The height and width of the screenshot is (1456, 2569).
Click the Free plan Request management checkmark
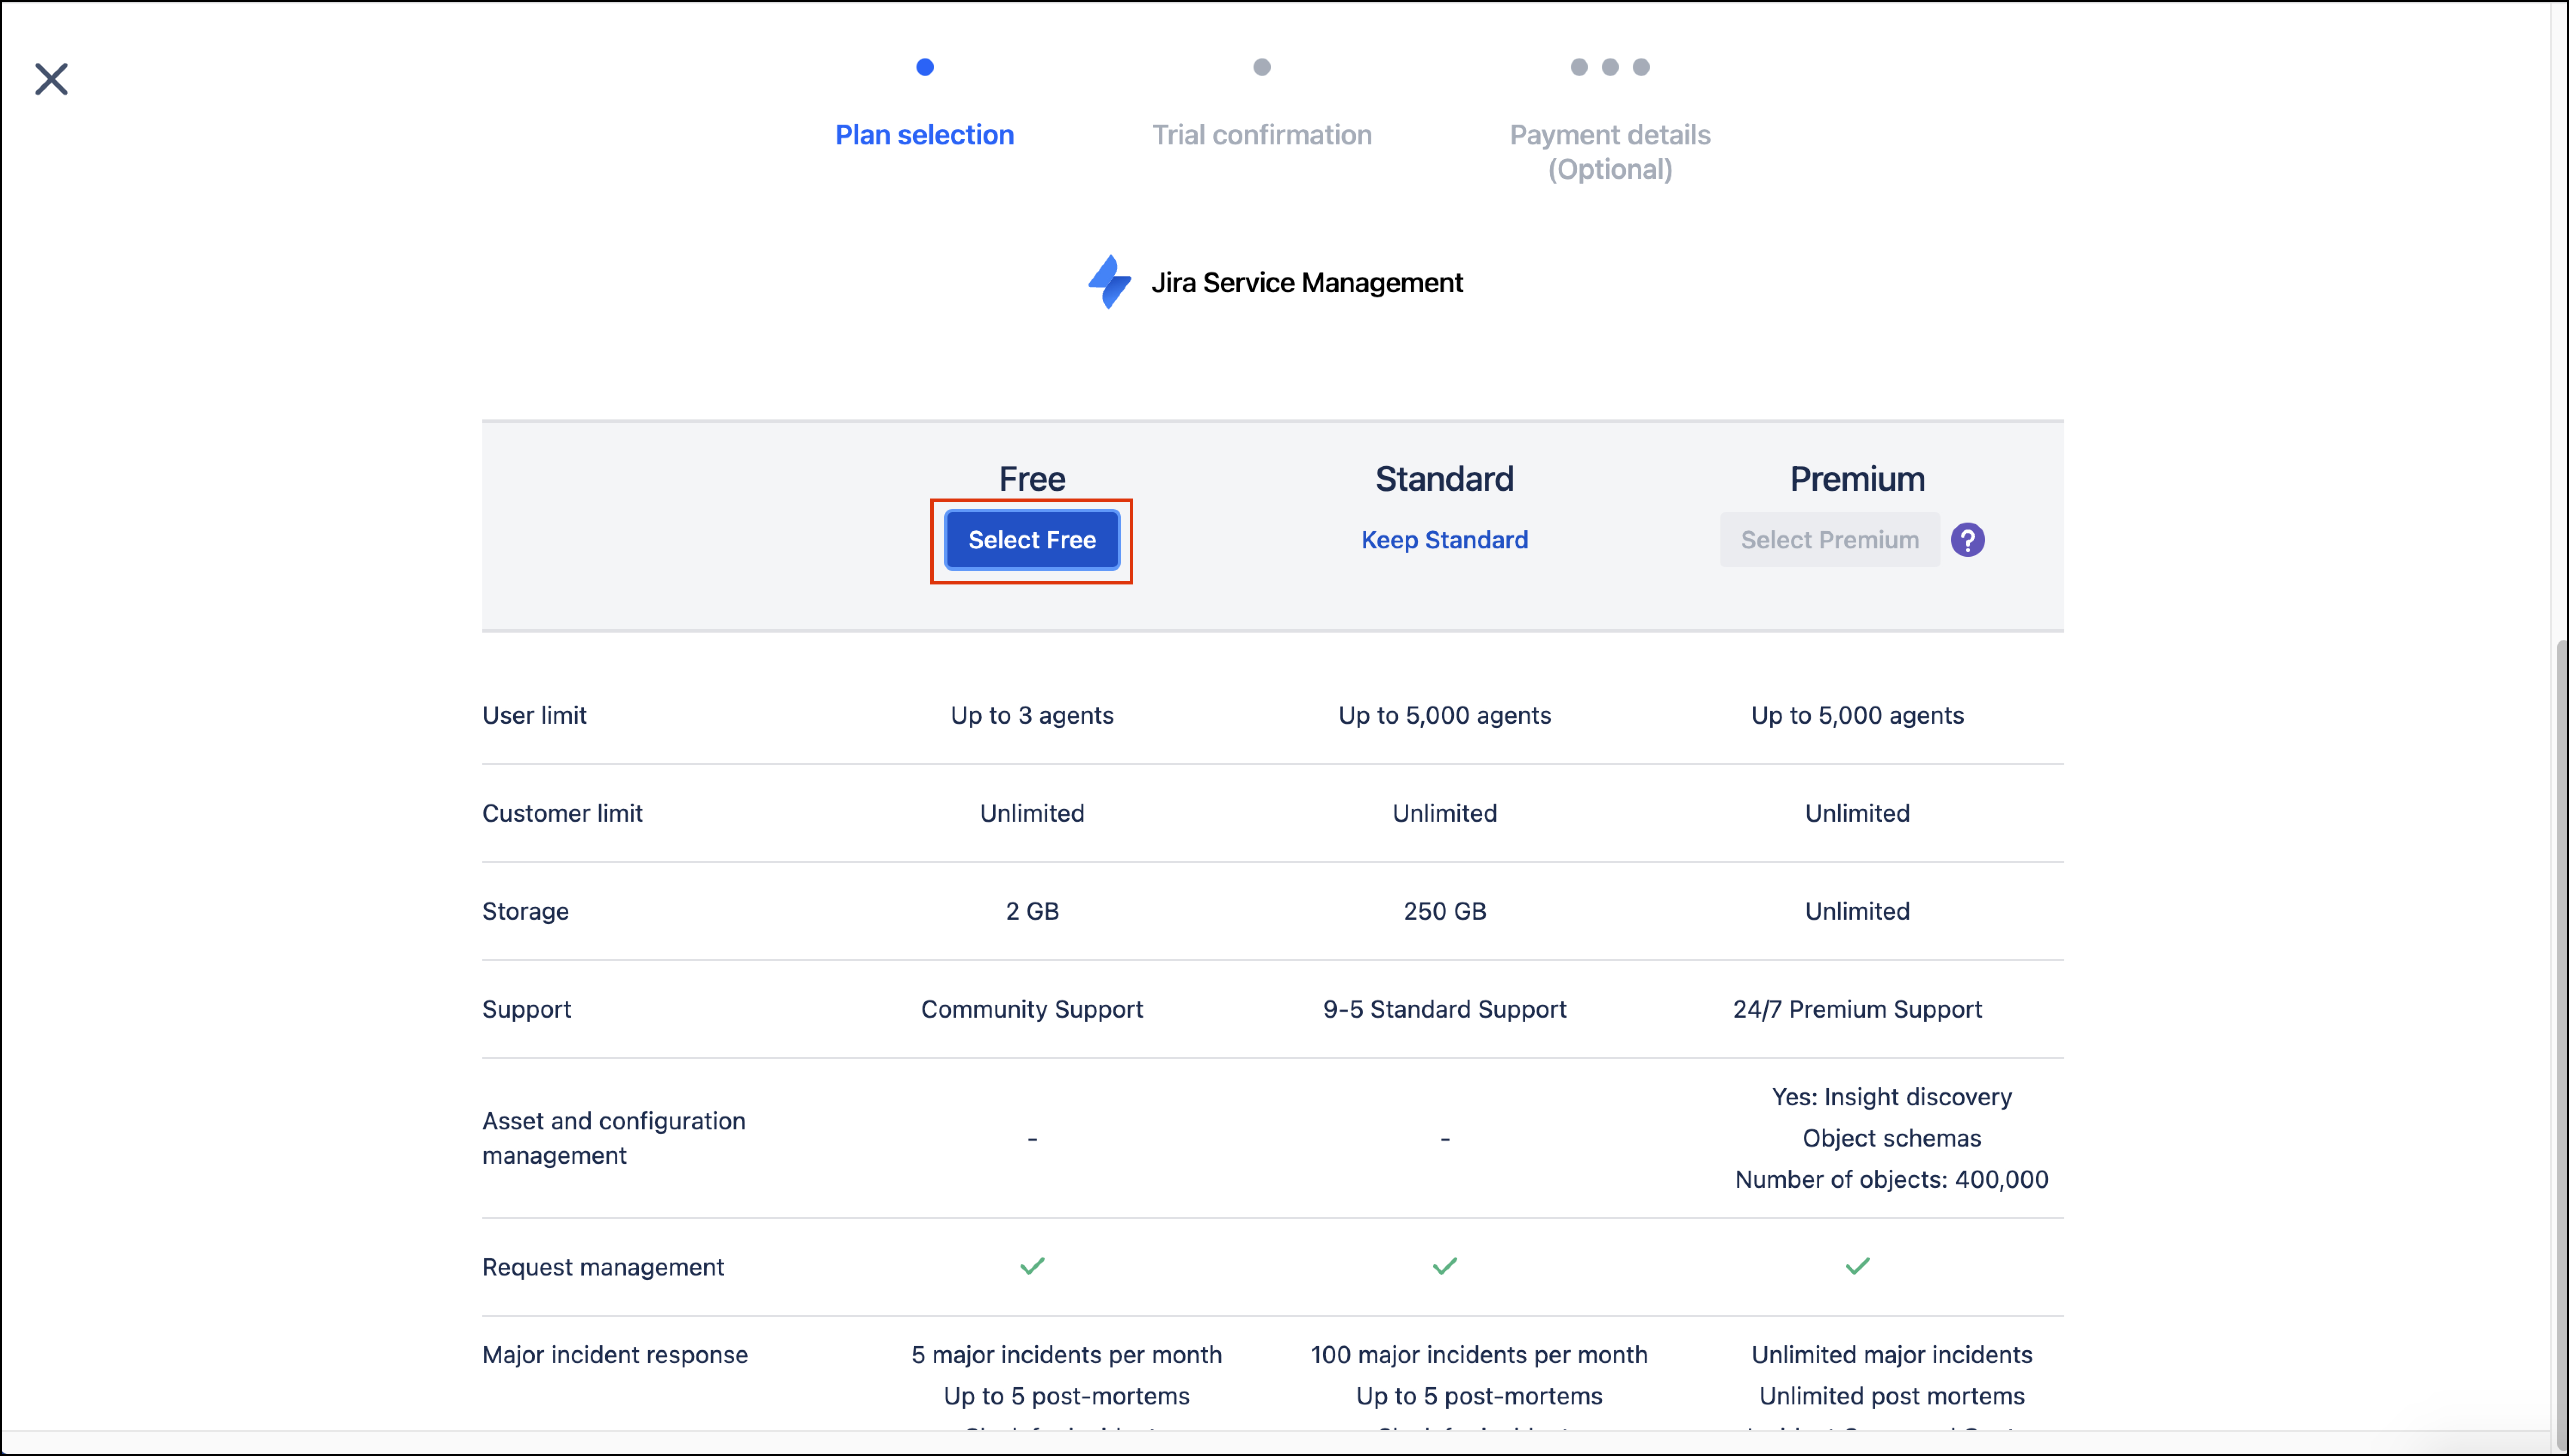pos(1032,1266)
